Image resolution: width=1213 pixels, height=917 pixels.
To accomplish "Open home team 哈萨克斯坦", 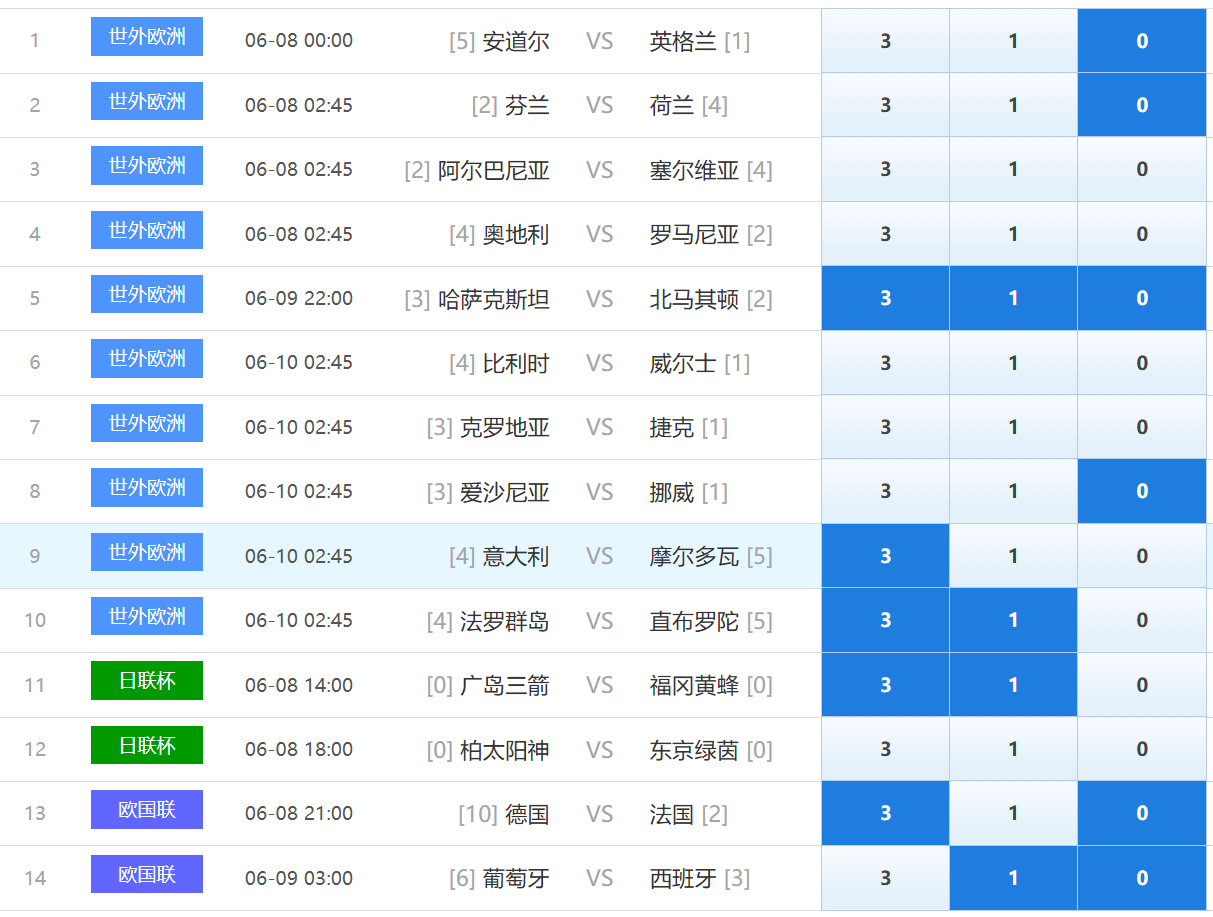I will 494,298.
